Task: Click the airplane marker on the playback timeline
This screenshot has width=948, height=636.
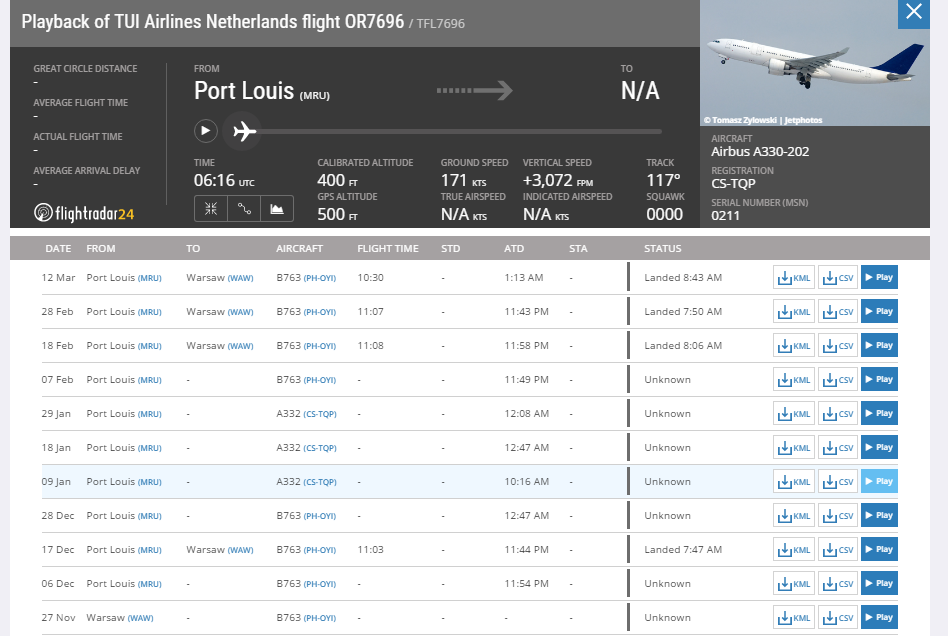Action: 244,131
